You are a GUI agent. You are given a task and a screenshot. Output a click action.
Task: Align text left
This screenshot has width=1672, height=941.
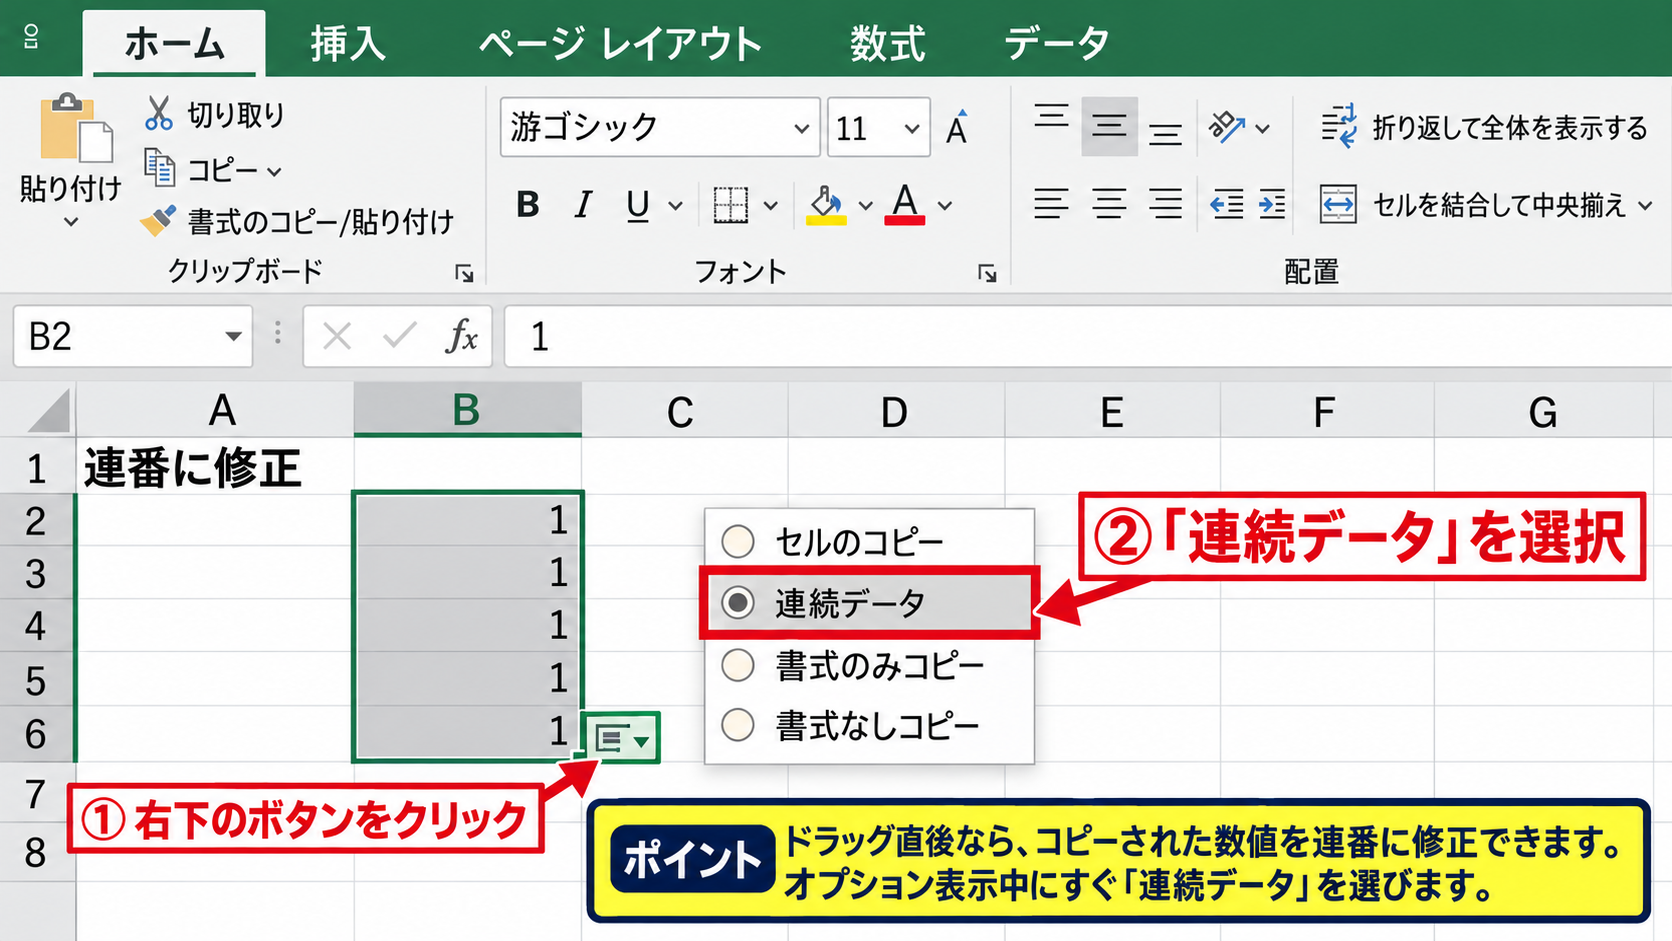tap(1051, 204)
